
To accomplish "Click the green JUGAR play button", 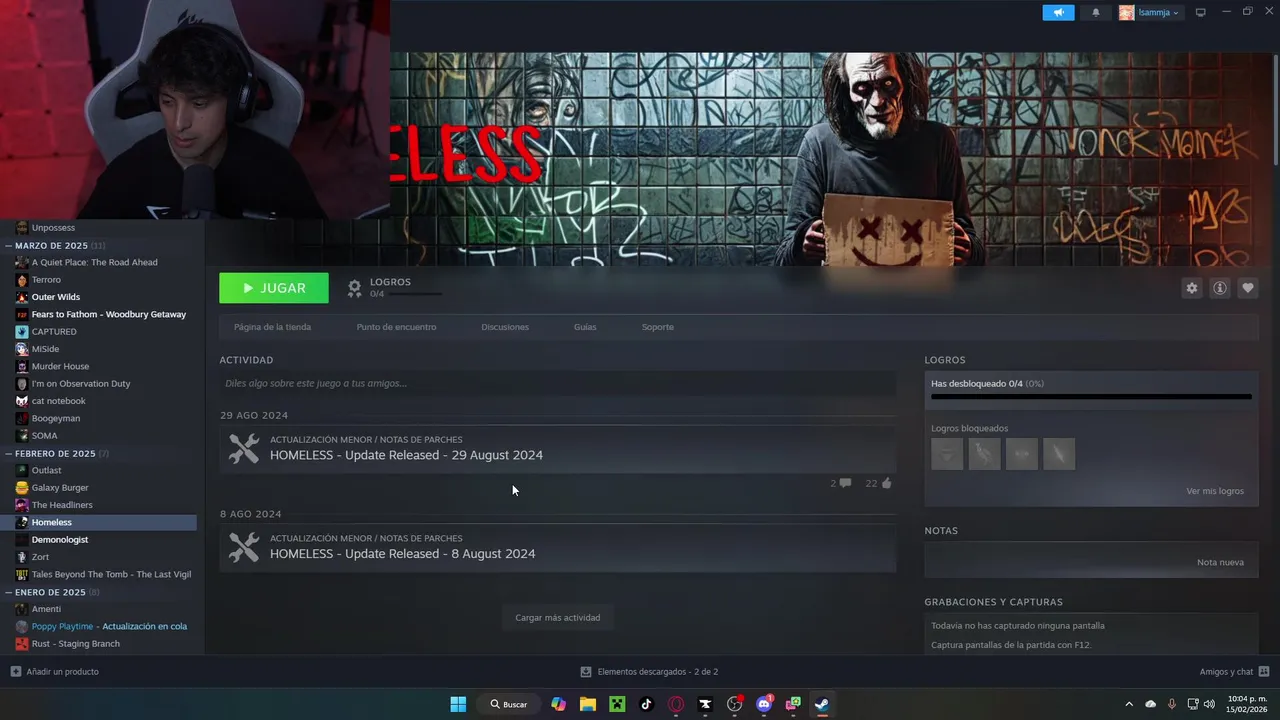I will coord(274,288).
